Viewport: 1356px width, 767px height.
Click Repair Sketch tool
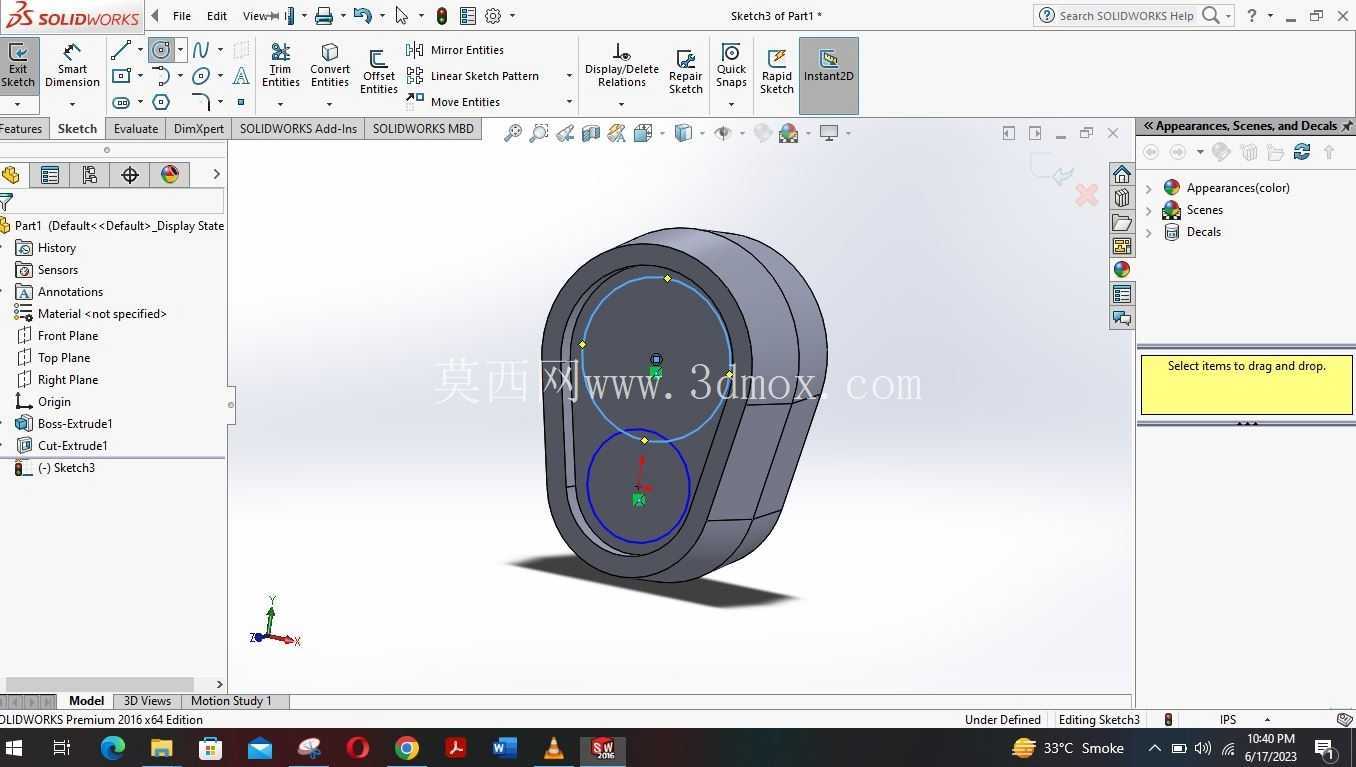(x=686, y=72)
